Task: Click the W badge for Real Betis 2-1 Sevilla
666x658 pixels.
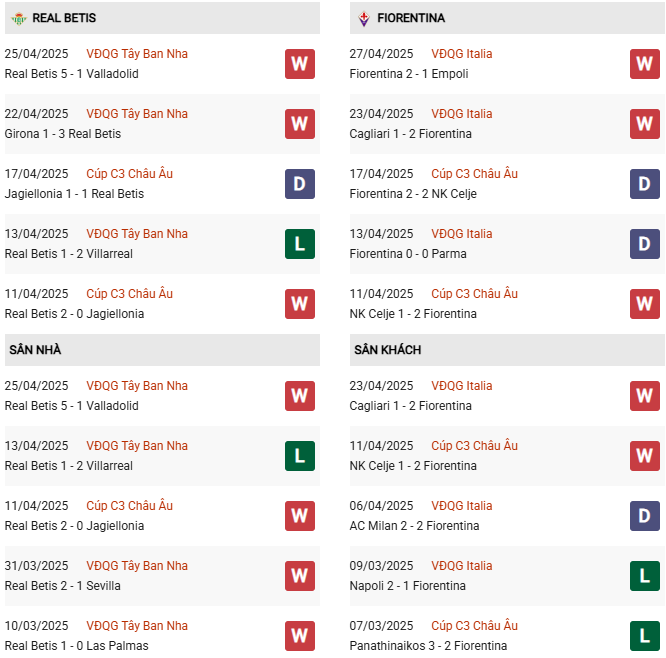Action: coord(300,576)
